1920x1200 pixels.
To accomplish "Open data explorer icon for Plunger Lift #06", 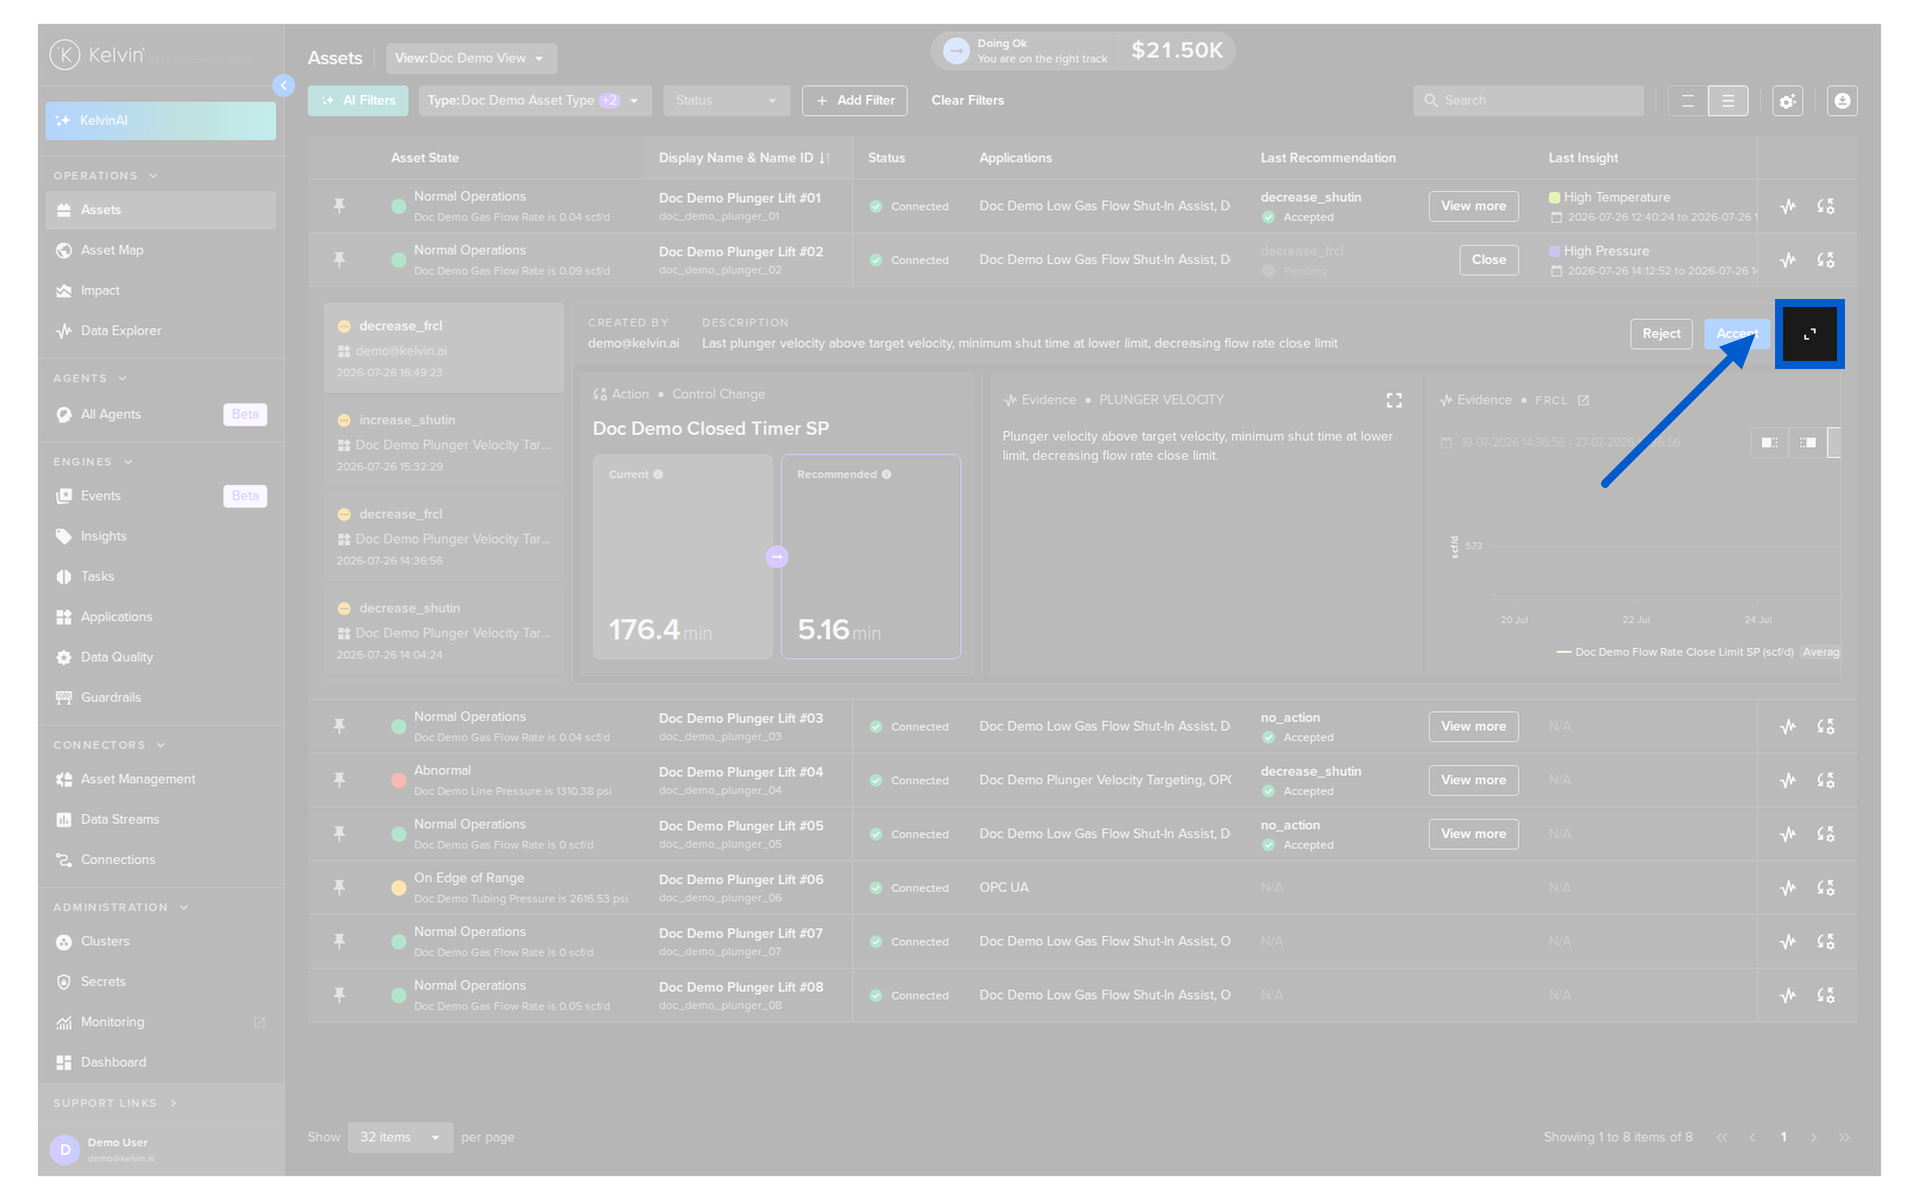I will 1788,888.
